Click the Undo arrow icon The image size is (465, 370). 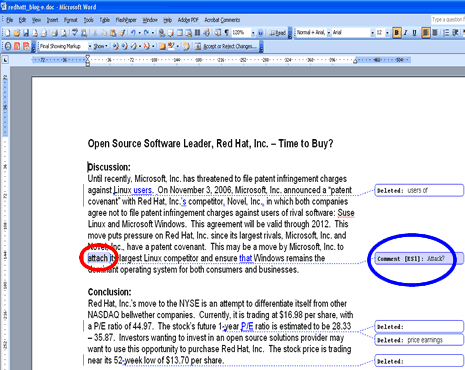tap(133, 33)
